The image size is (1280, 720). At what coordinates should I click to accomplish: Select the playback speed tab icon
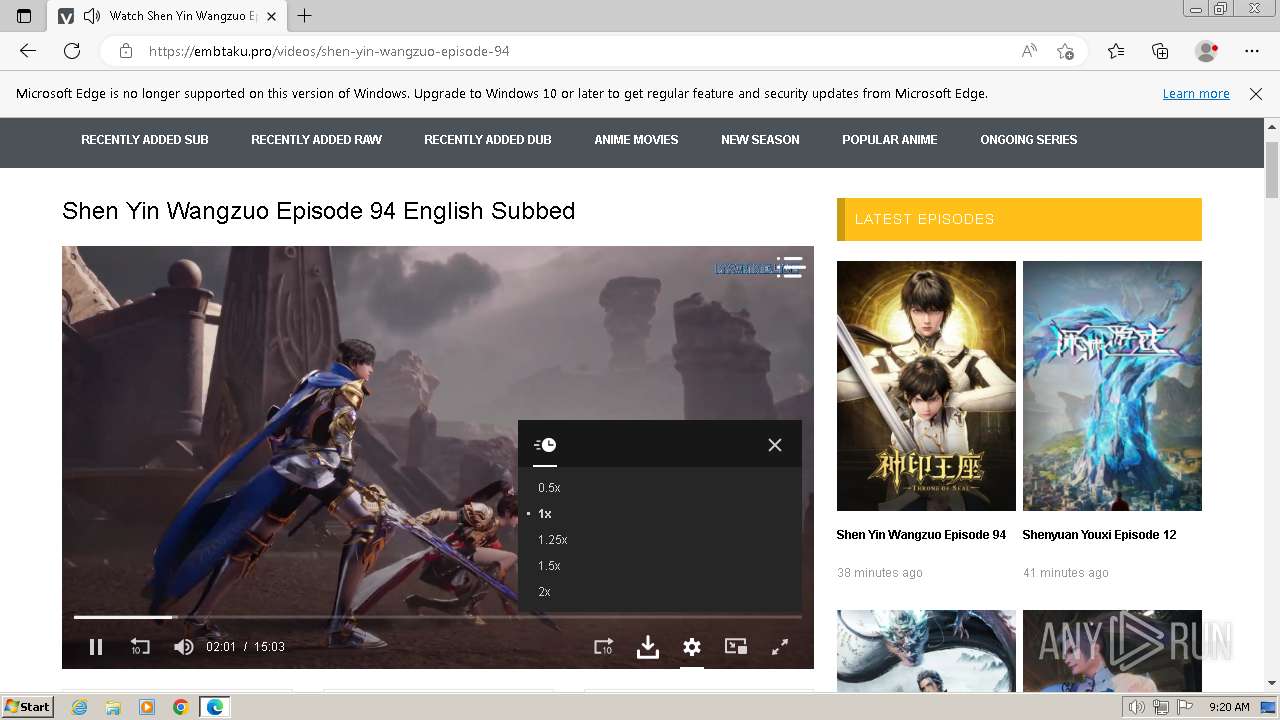click(x=545, y=445)
